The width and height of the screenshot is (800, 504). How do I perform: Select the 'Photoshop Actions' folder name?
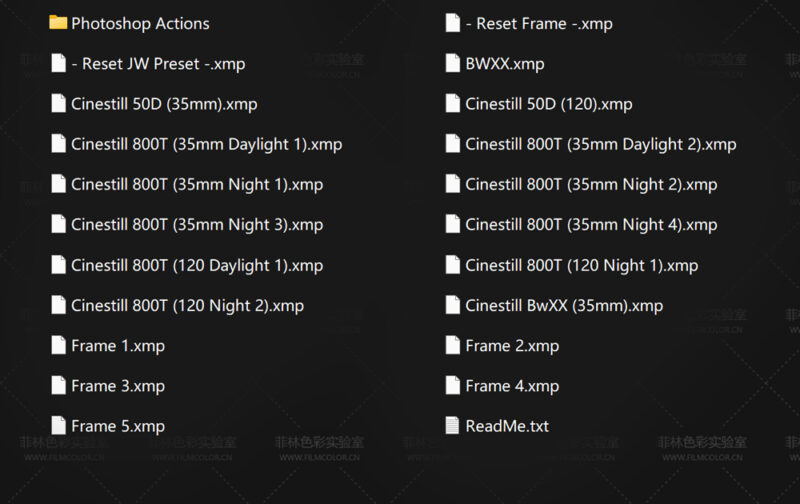(140, 24)
